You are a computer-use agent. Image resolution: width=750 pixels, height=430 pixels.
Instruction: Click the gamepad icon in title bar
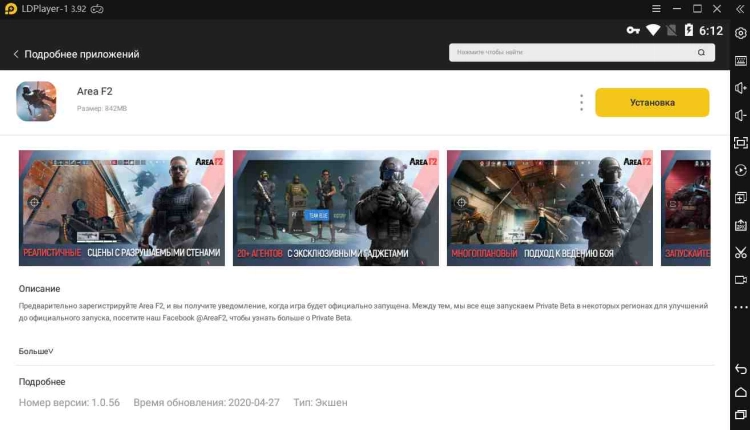pos(96,8)
